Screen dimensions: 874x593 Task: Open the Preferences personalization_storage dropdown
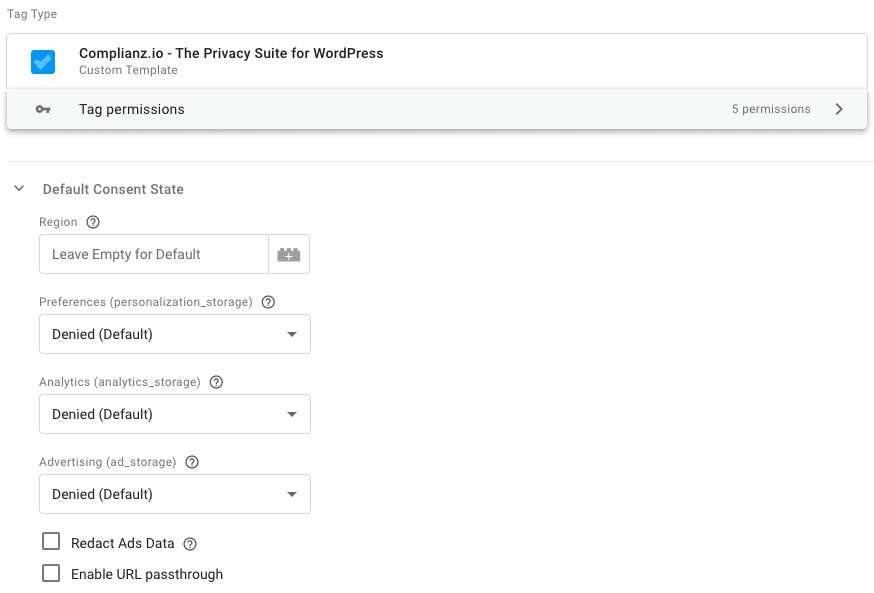coord(174,334)
